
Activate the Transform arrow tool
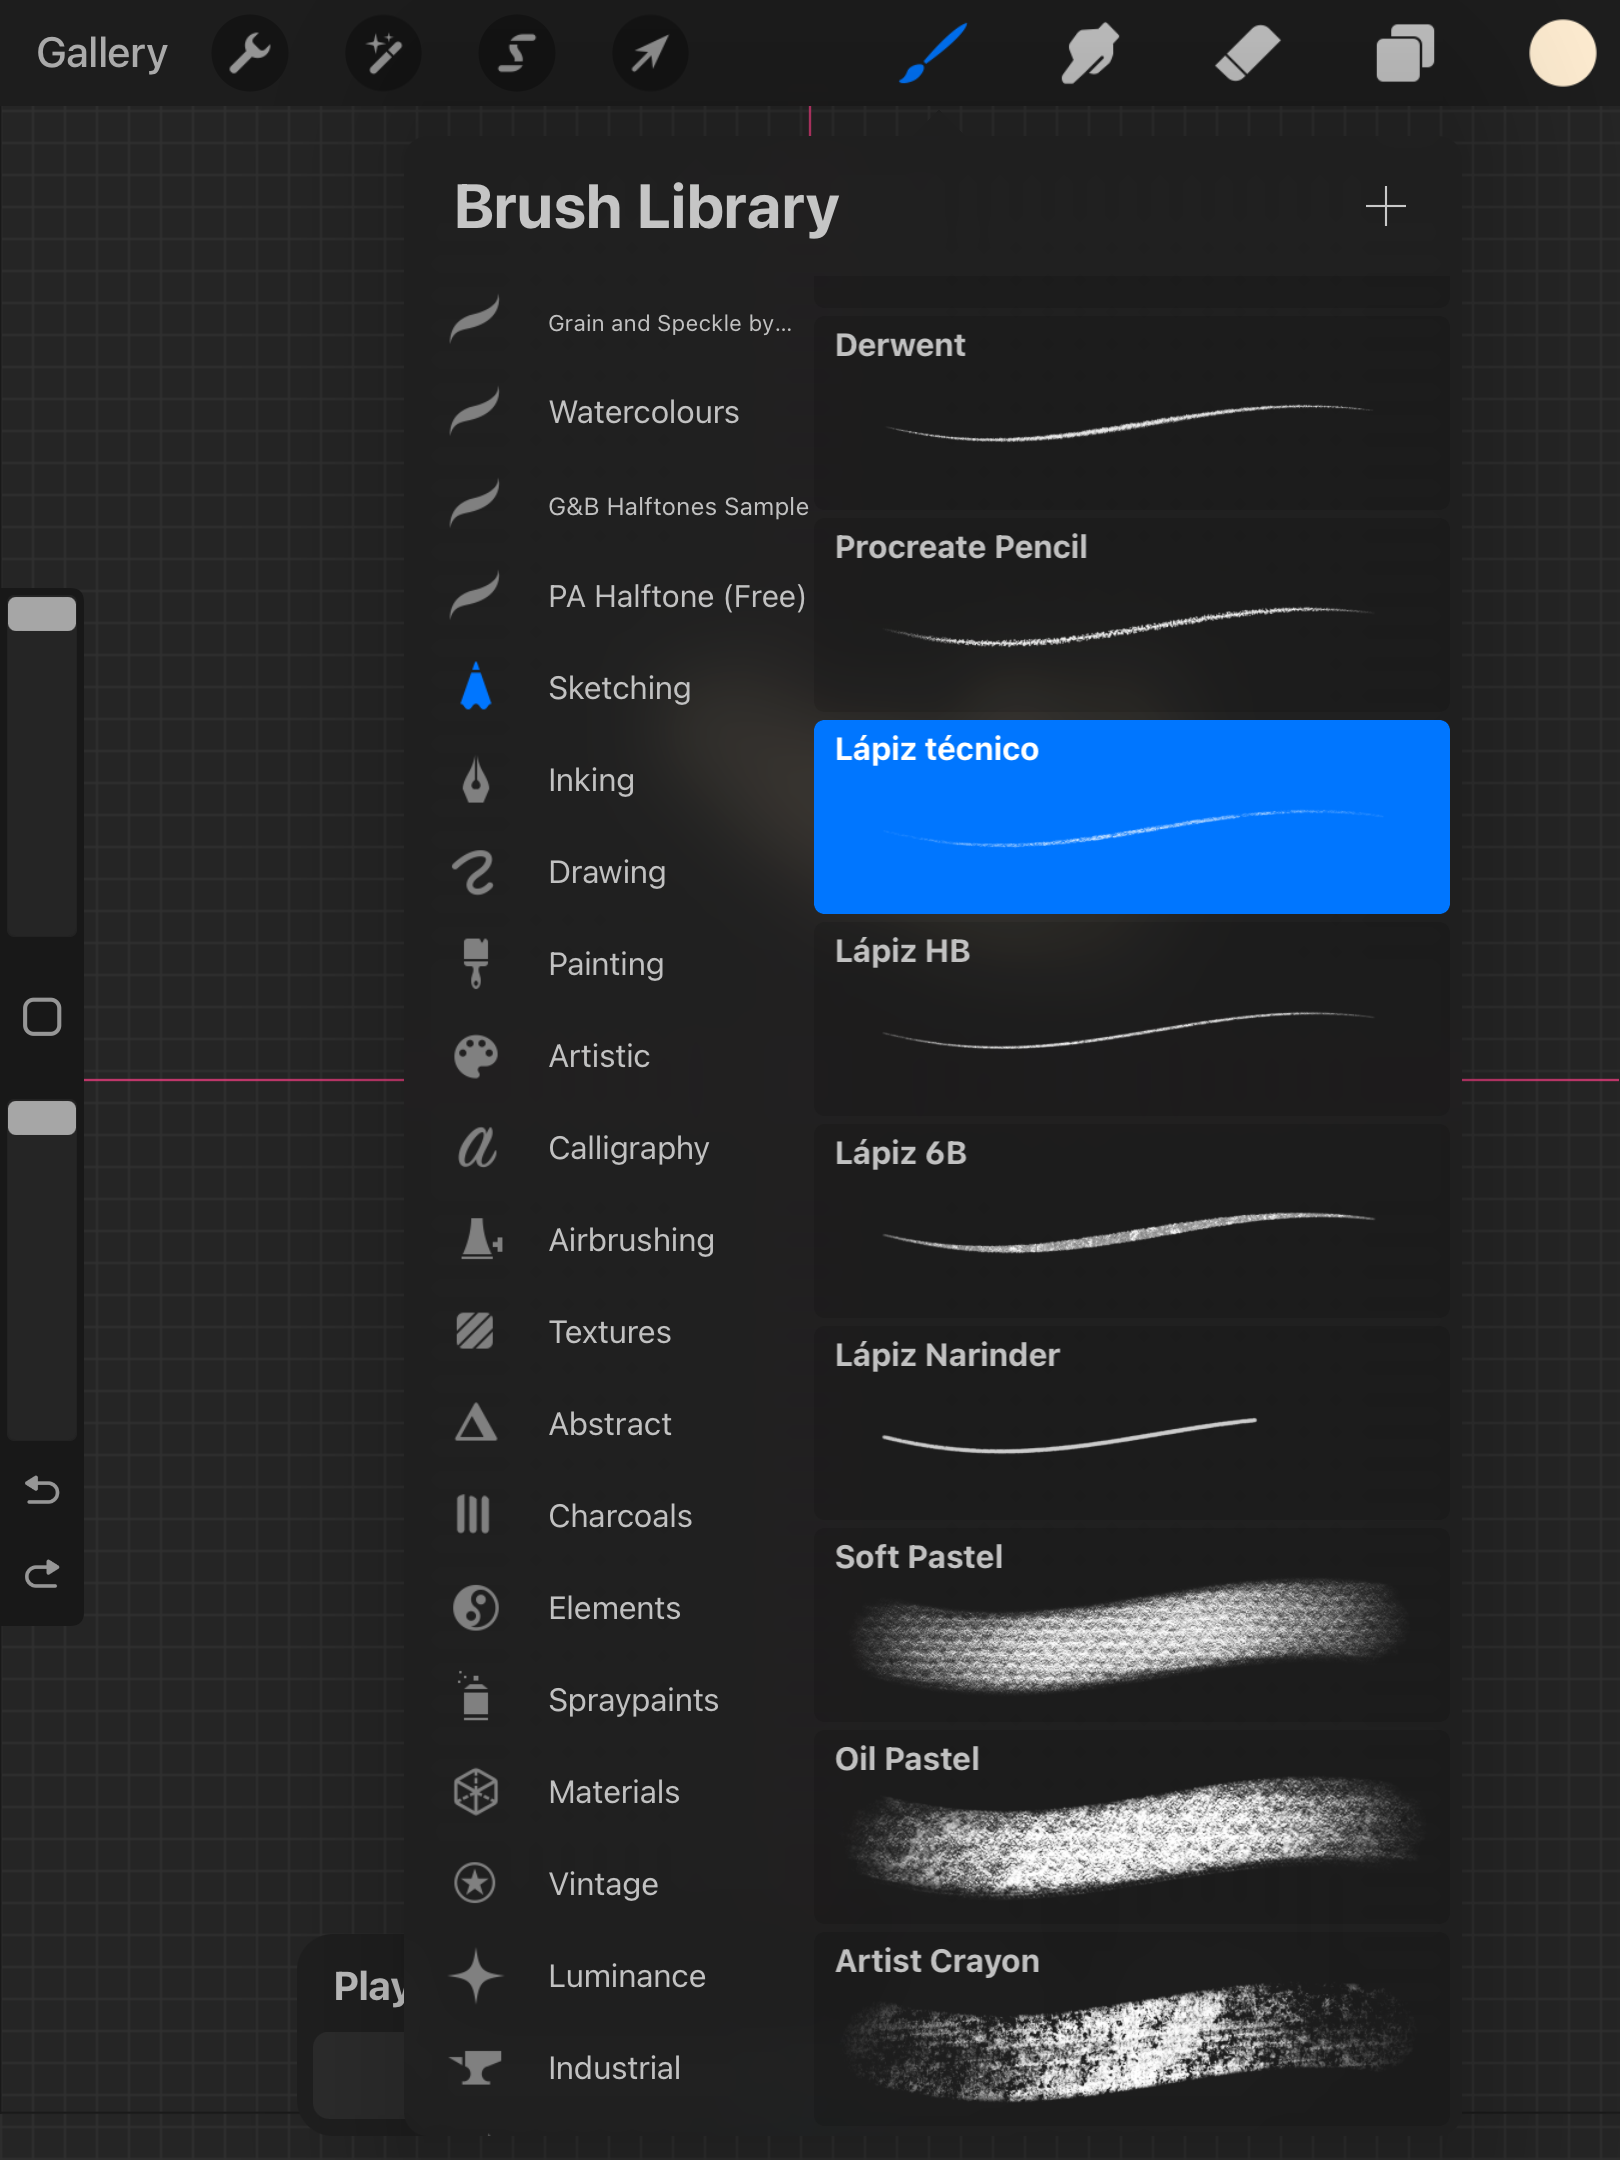click(649, 53)
